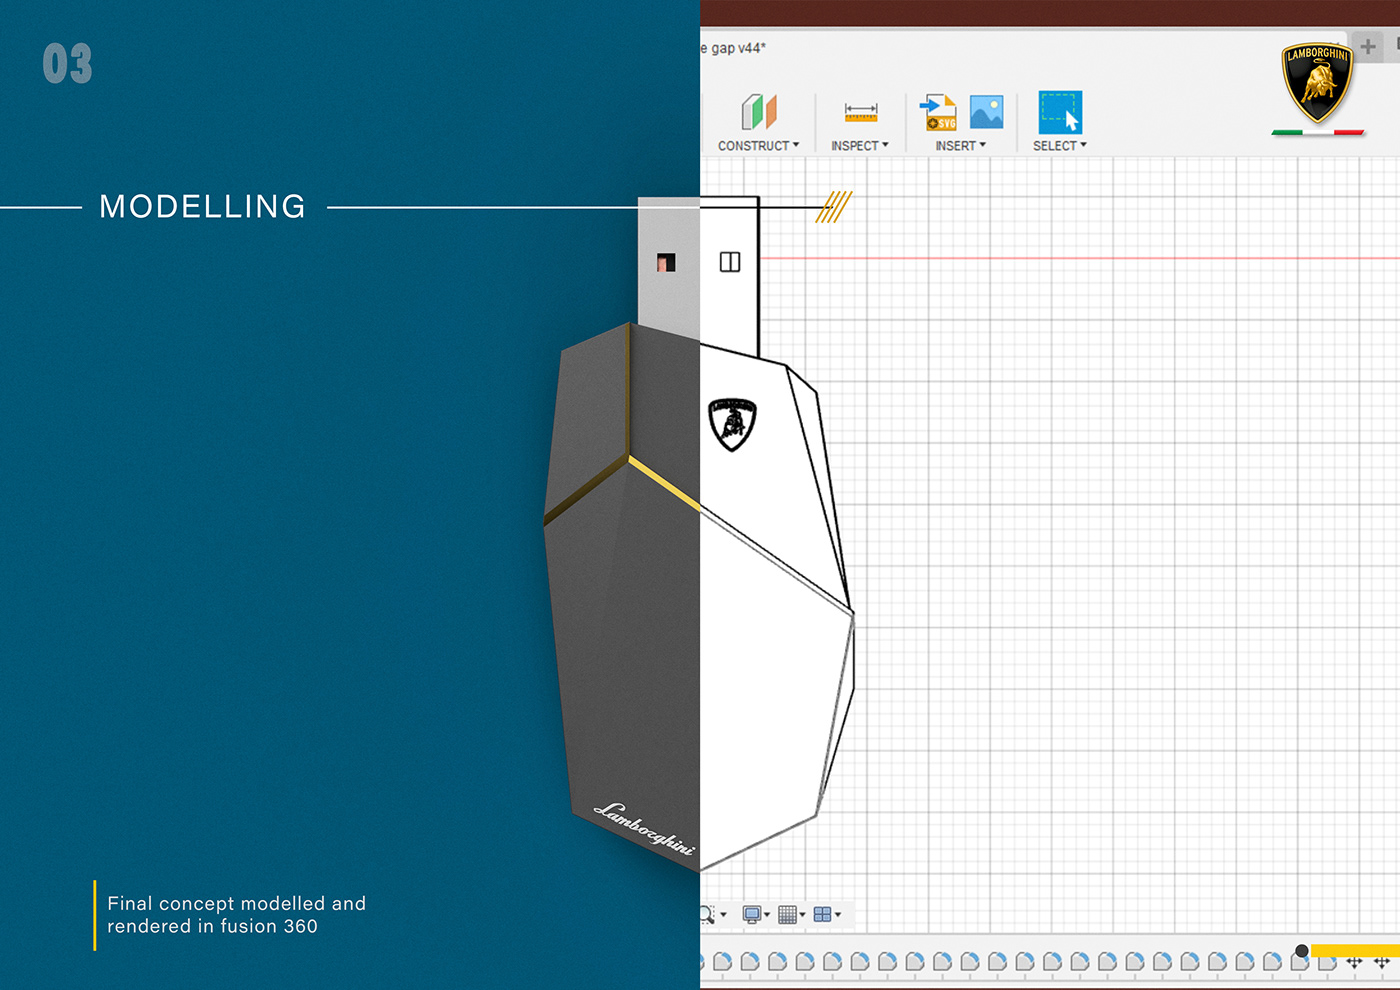Select the first of the two Move timeline features

coord(1354,962)
